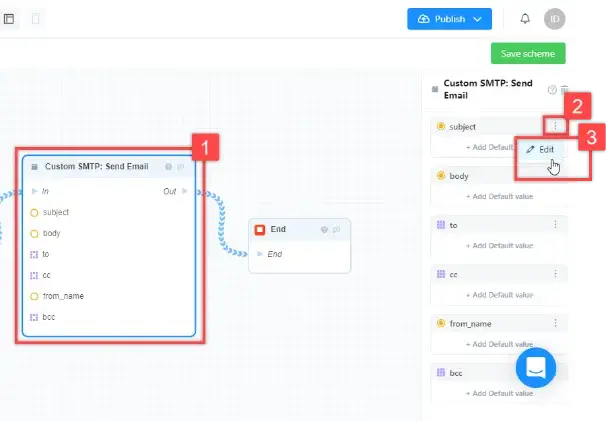The image size is (606, 421).
Task: Click the body input pin on block
Action: pos(34,233)
